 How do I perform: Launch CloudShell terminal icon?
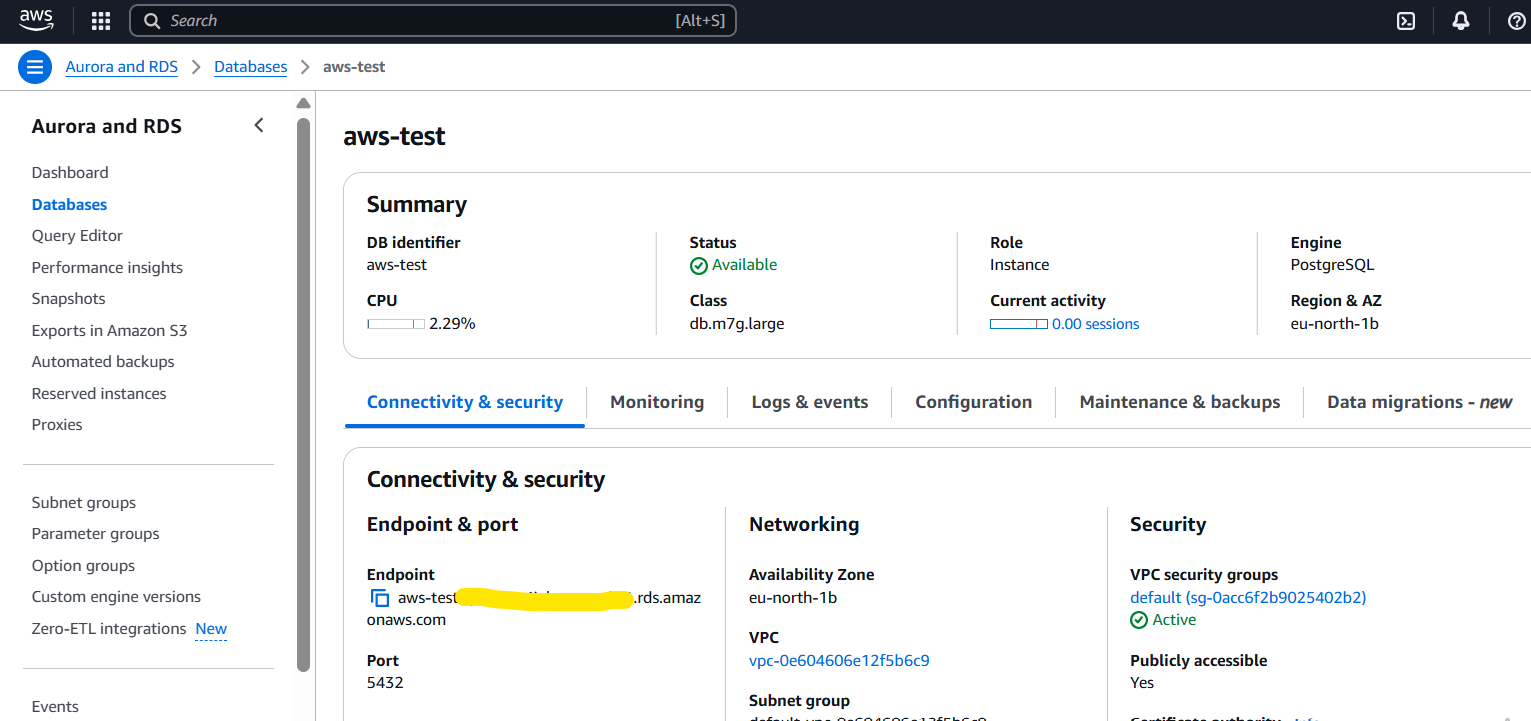(x=1406, y=21)
